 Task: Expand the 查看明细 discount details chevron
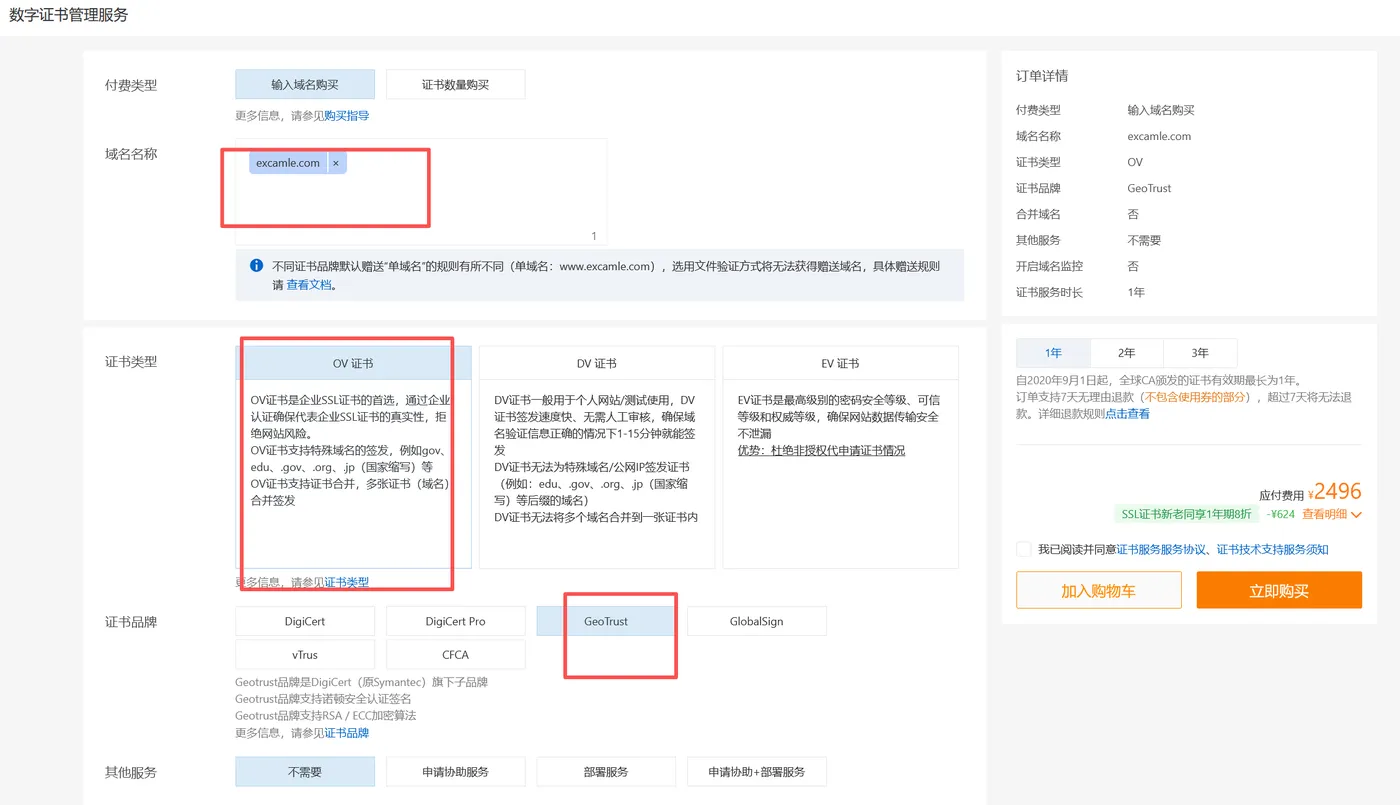coord(1356,515)
